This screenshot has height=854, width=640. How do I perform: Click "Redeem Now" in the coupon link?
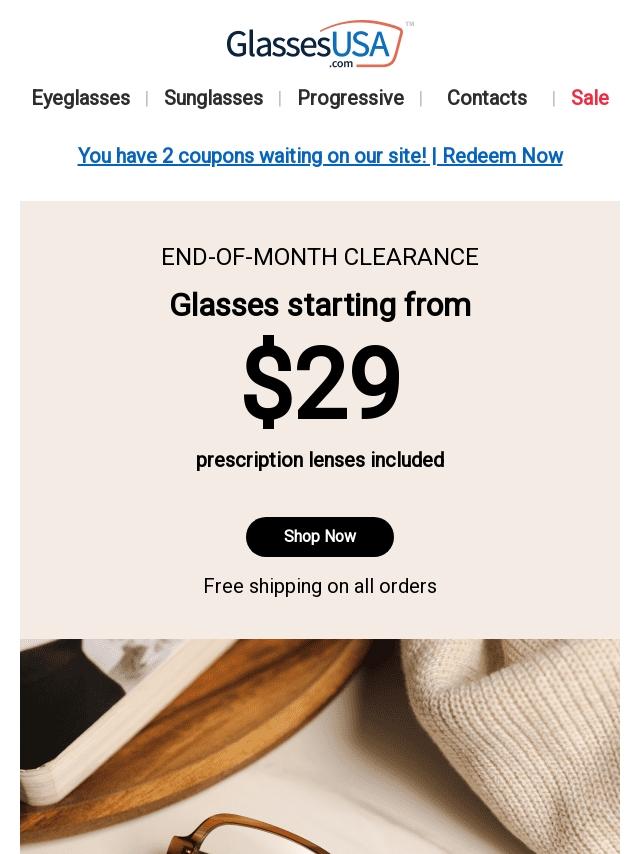(x=502, y=156)
